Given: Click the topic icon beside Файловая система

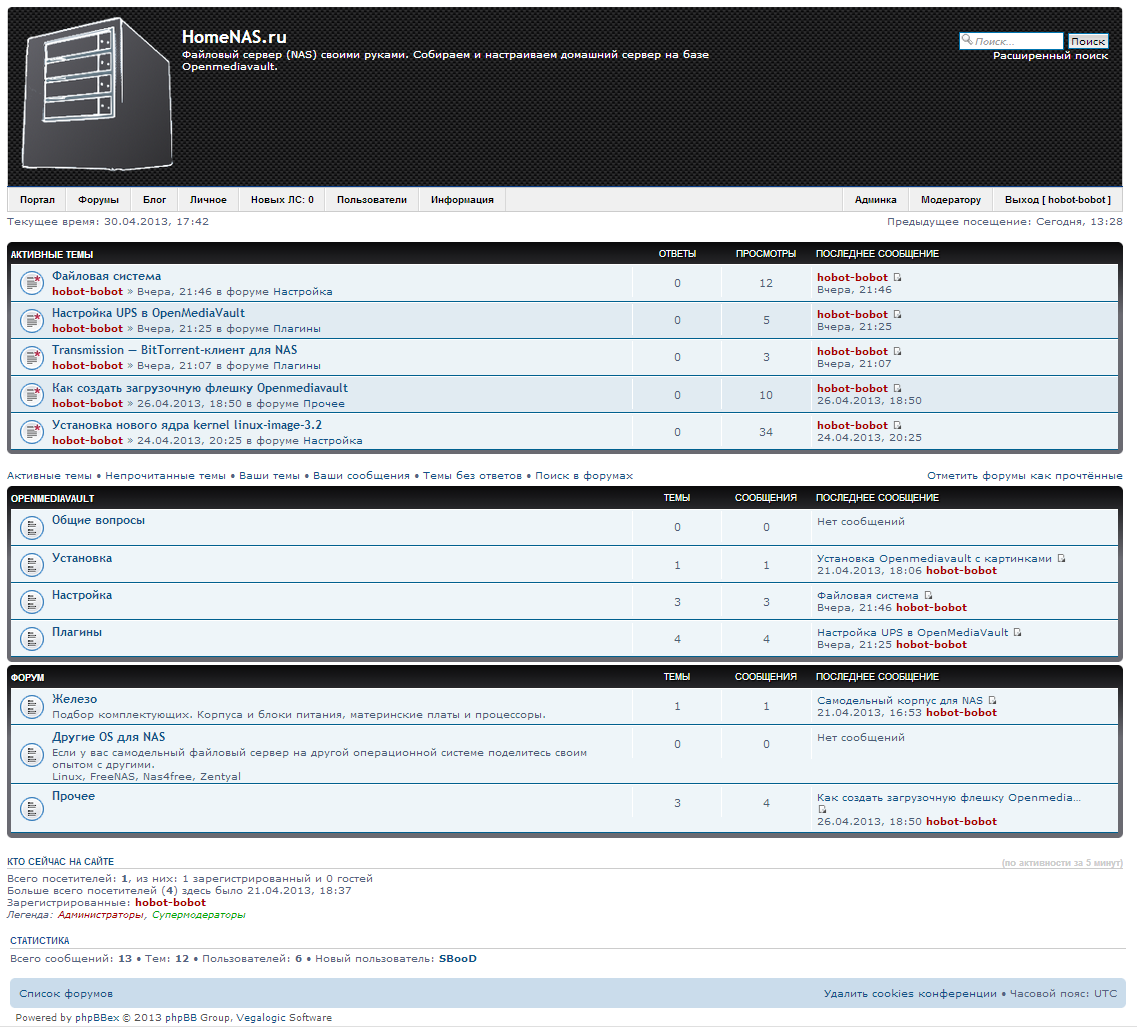Looking at the screenshot, I should [x=32, y=284].
